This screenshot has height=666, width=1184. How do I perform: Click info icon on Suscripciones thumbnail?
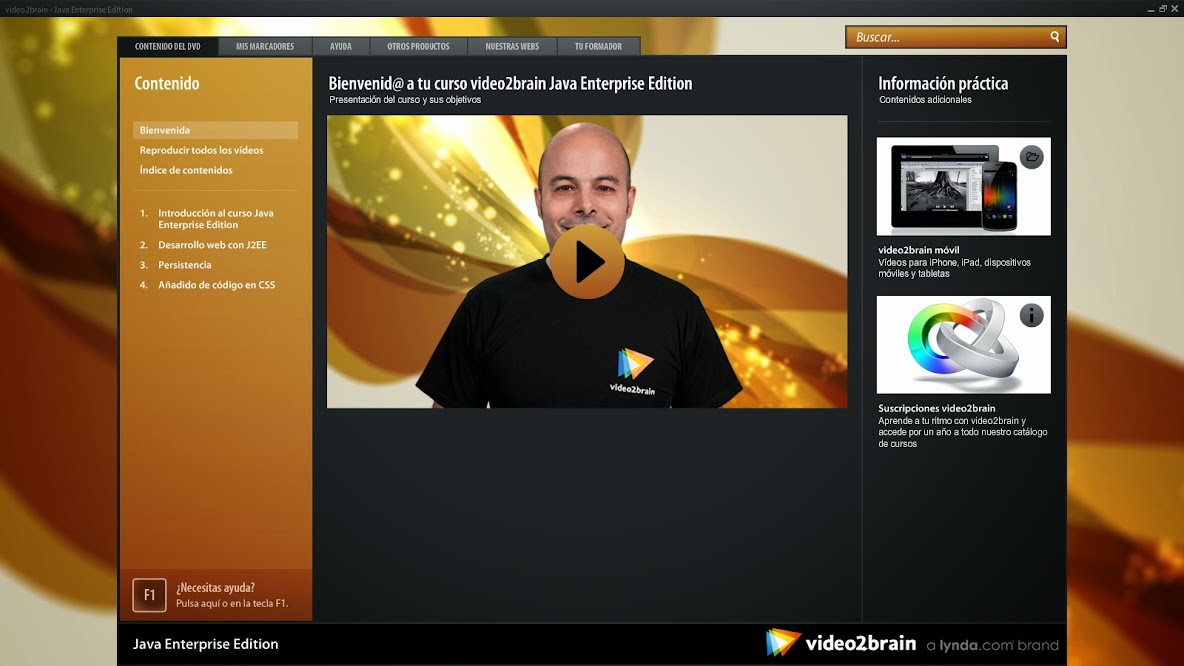(1031, 315)
